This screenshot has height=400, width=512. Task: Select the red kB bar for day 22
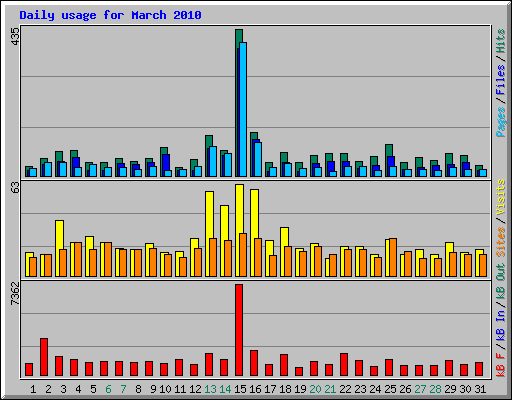(344, 364)
